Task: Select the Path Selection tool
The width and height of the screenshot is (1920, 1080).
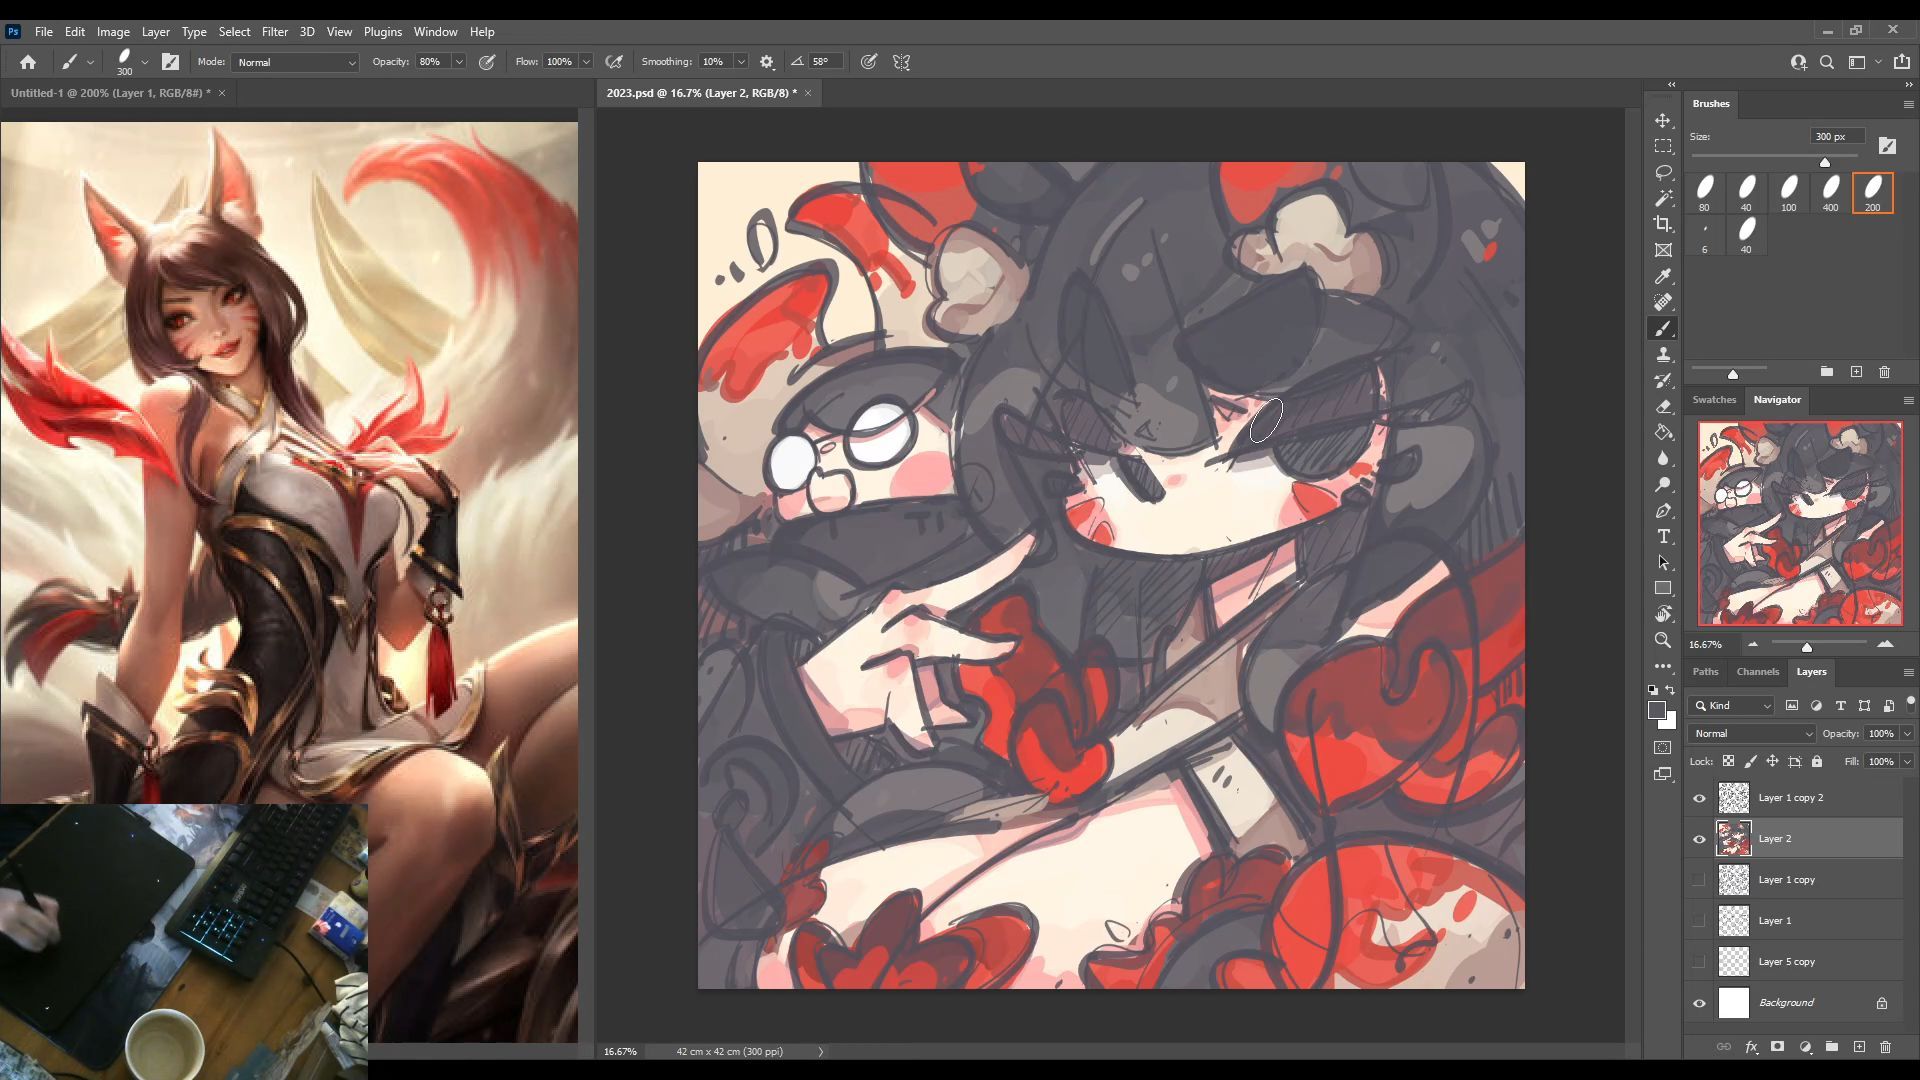Action: 1663,562
